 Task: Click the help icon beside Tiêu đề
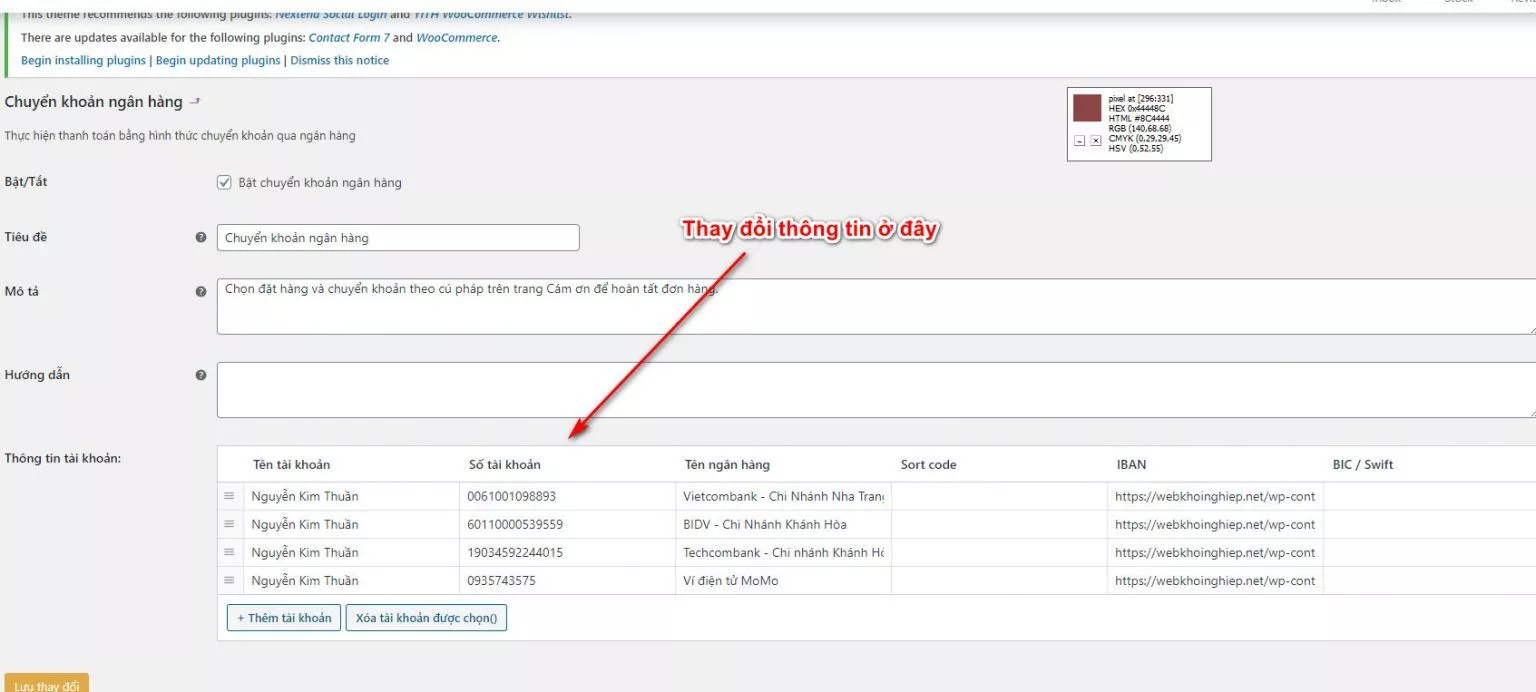pyautogui.click(x=201, y=237)
